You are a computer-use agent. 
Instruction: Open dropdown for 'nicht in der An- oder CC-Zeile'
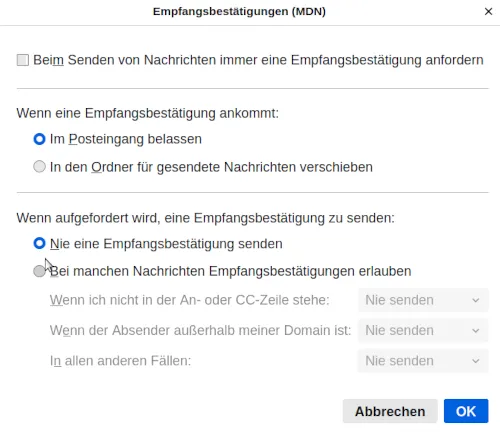(423, 300)
